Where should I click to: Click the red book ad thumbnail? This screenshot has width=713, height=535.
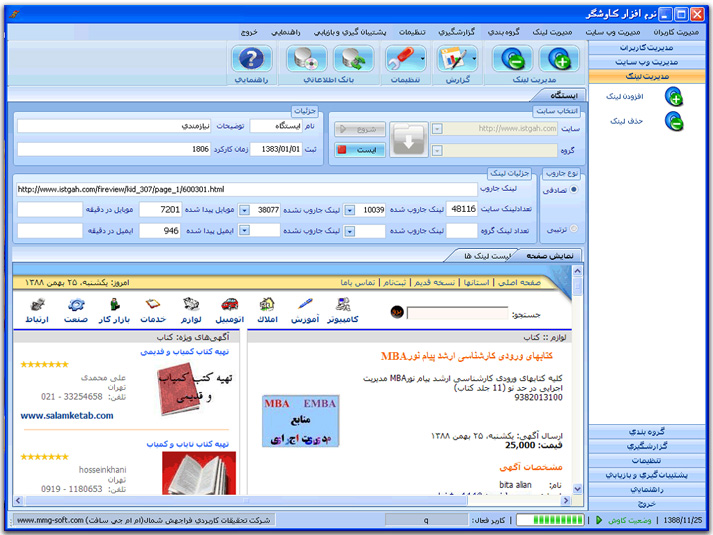(178, 388)
